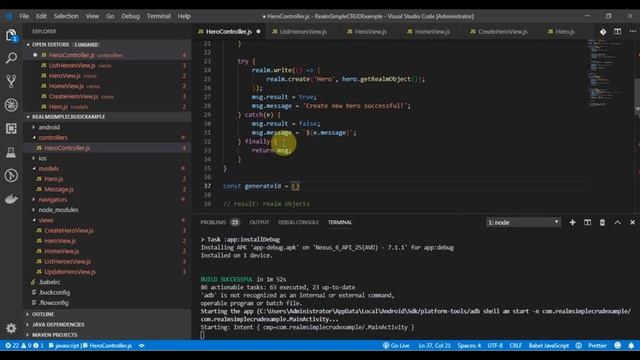Open the .buckconfig file
Image resolution: width=640 pixels, height=360 pixels.
pyautogui.click(x=54, y=292)
